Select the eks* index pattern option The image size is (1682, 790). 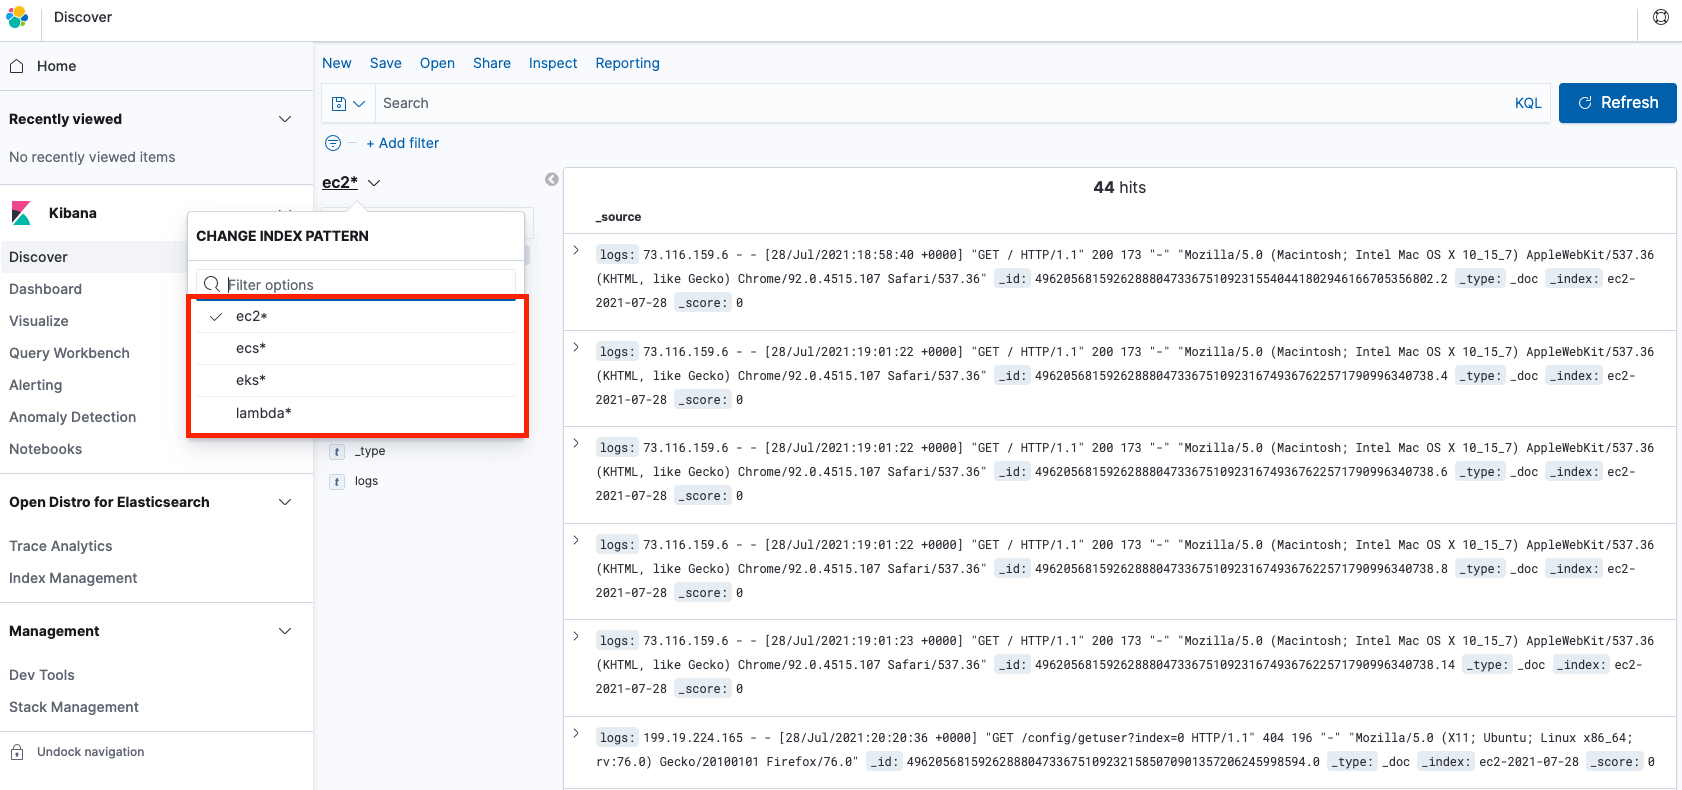(357, 380)
